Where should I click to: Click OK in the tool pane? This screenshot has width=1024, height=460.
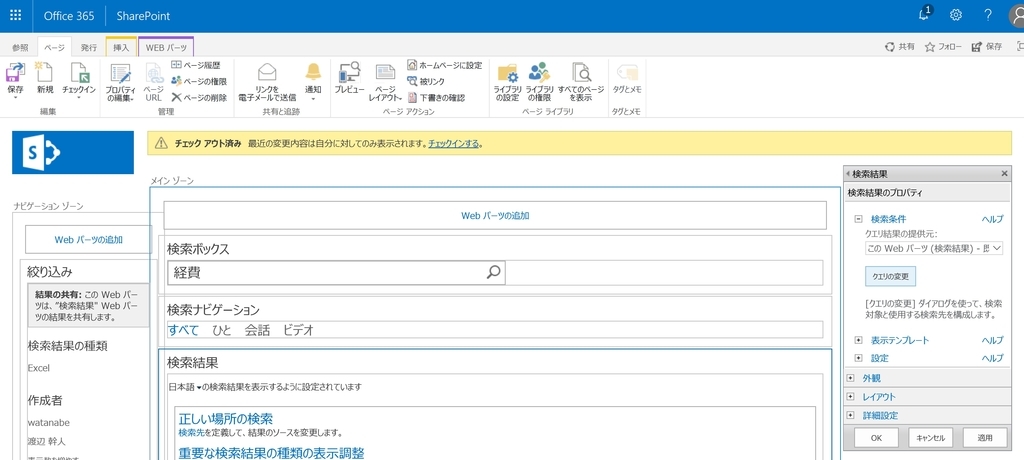pyautogui.click(x=876, y=438)
